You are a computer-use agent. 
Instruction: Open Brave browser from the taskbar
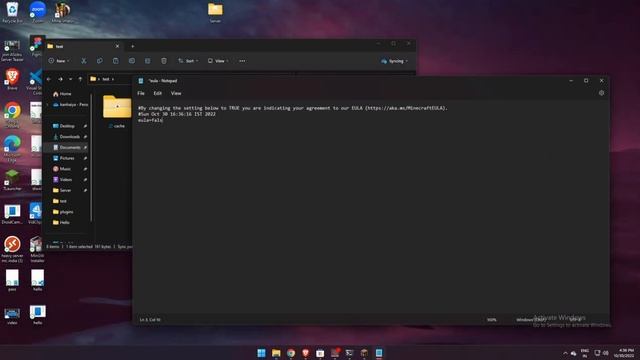point(305,353)
